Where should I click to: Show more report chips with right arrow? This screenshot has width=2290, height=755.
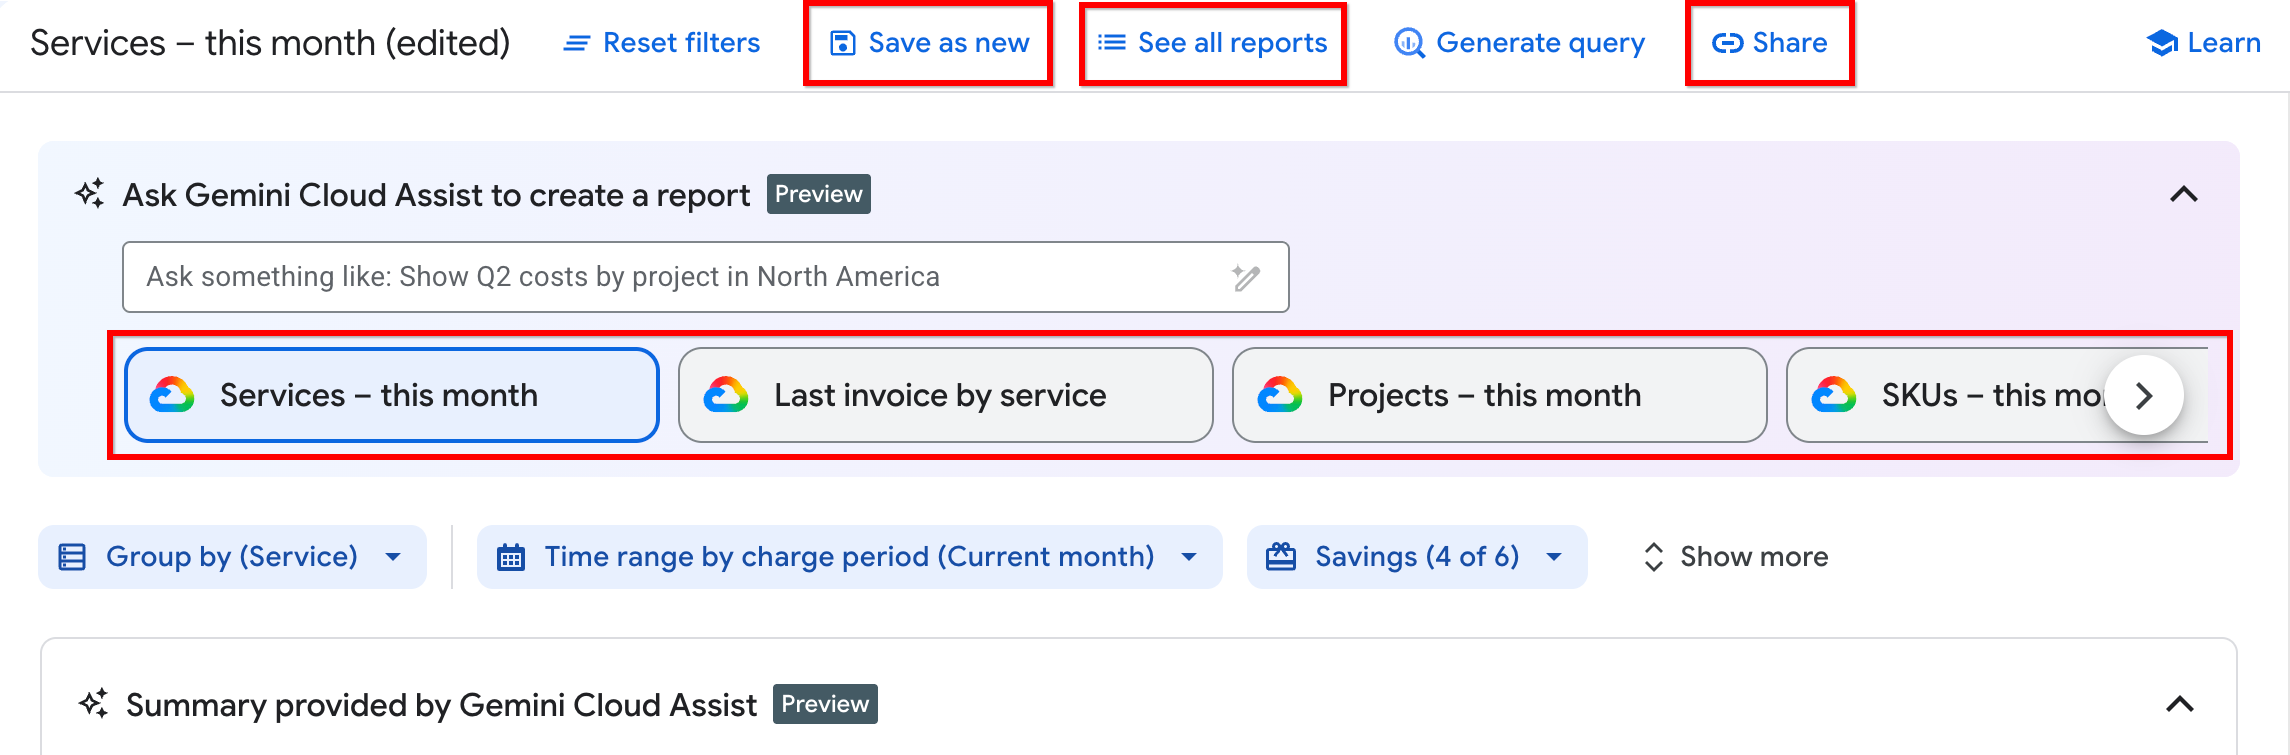(2144, 395)
